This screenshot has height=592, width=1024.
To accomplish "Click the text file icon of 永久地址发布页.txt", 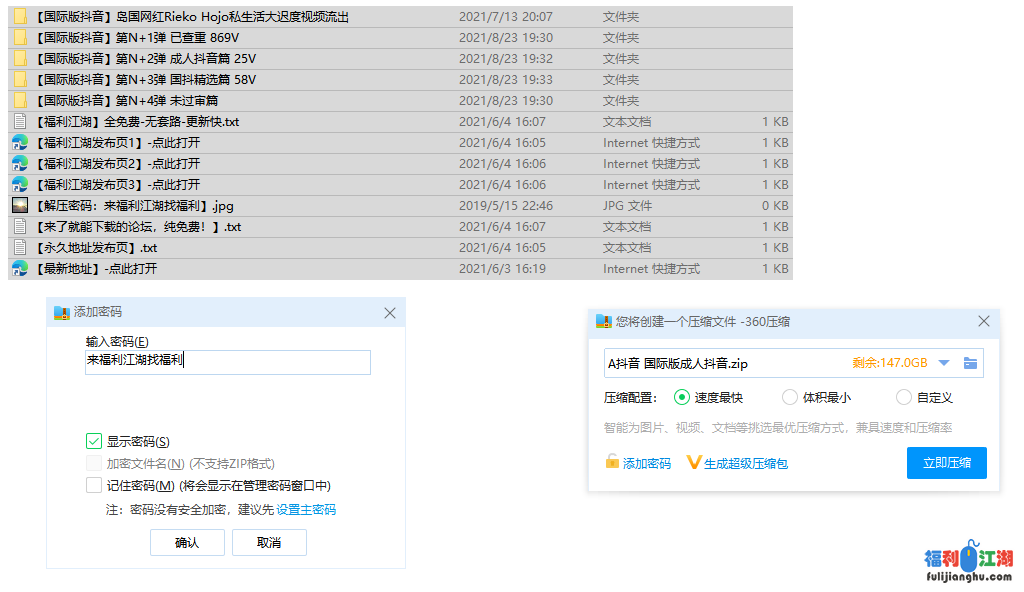I will point(19,248).
